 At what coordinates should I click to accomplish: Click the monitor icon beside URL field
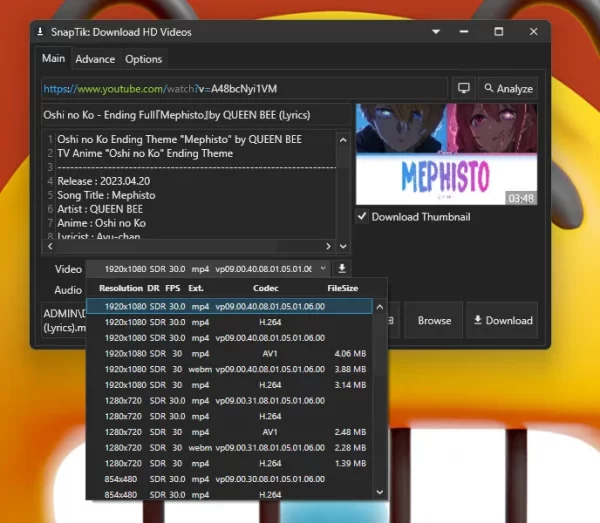tap(464, 88)
